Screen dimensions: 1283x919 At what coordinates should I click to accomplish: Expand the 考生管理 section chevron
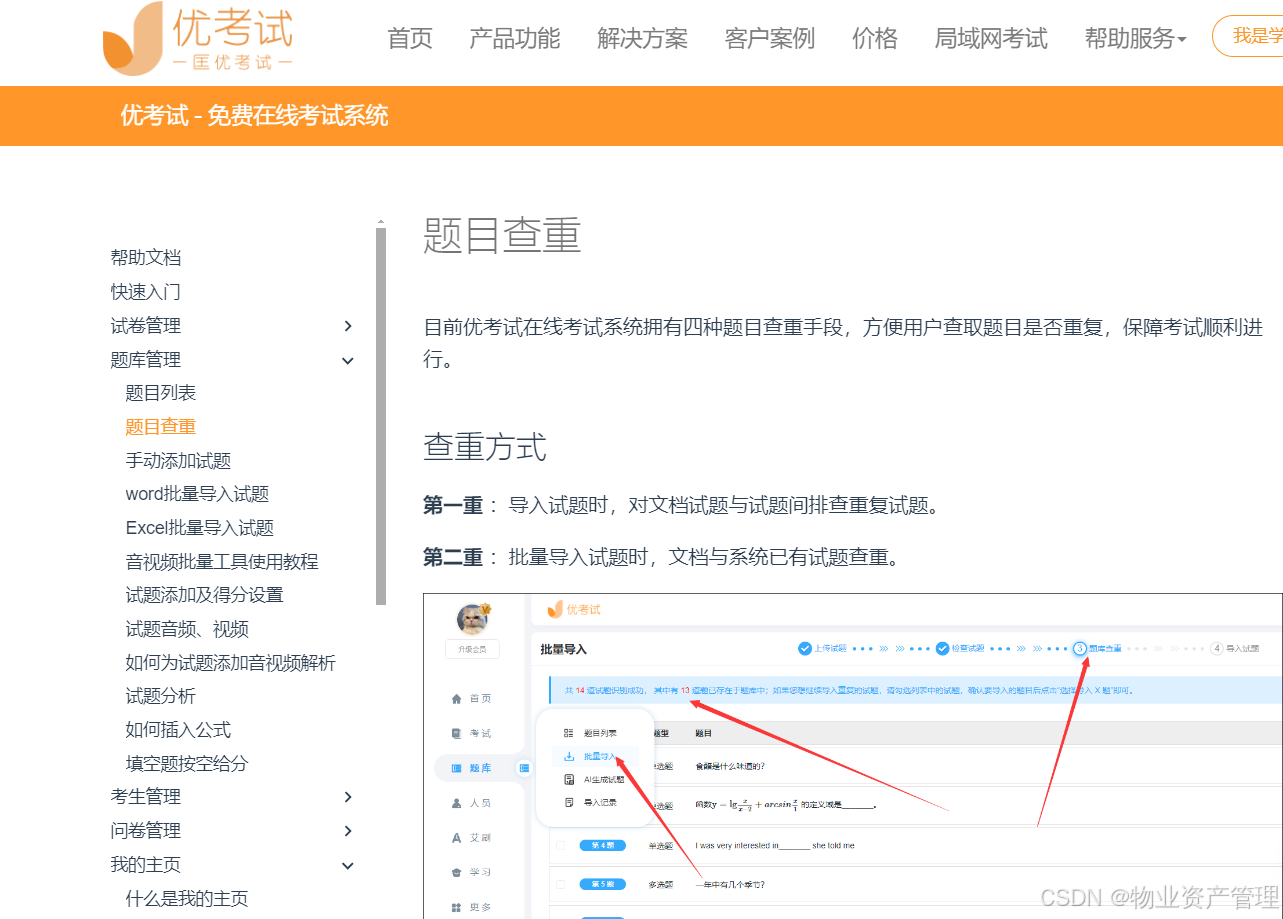point(348,797)
